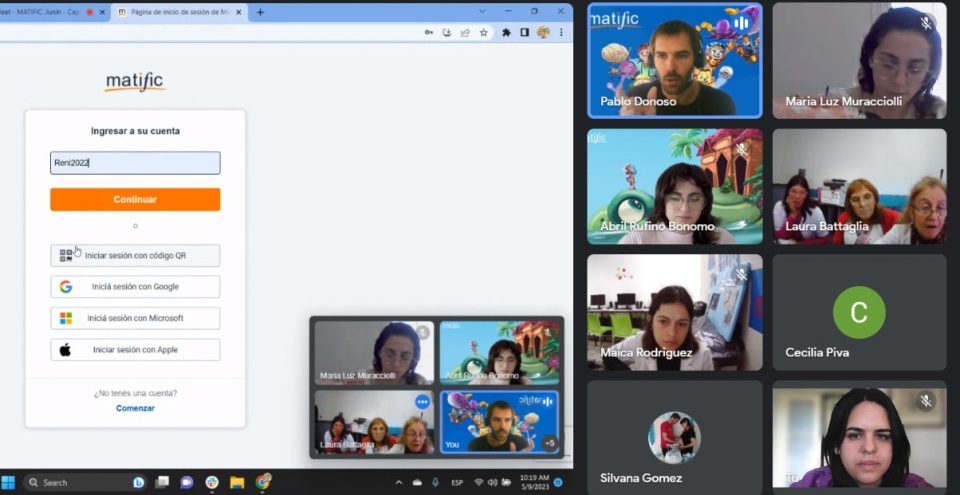The image size is (960, 495).
Task: Click the microphone in-use tray icon
Action: [x=435, y=483]
